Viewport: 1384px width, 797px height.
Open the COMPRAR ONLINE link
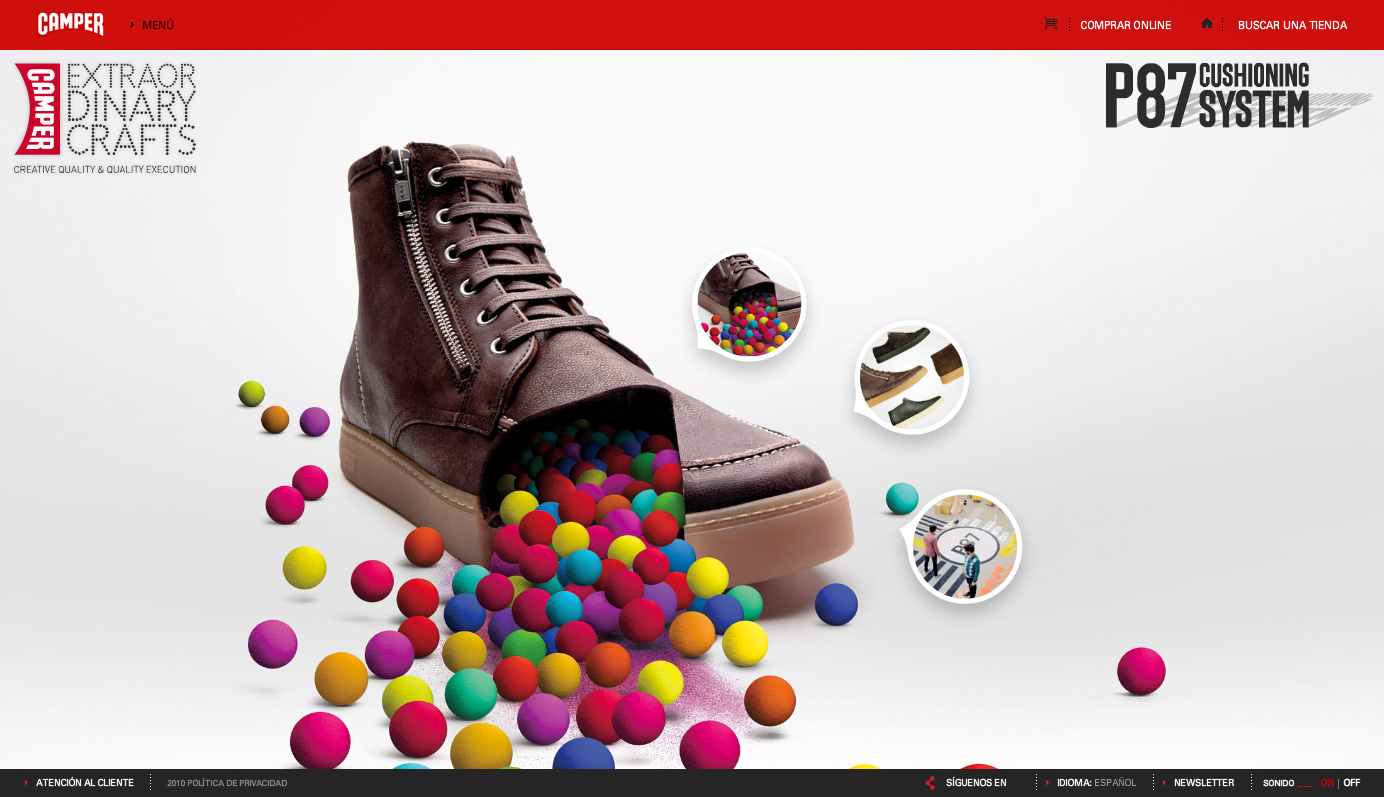(x=1125, y=25)
